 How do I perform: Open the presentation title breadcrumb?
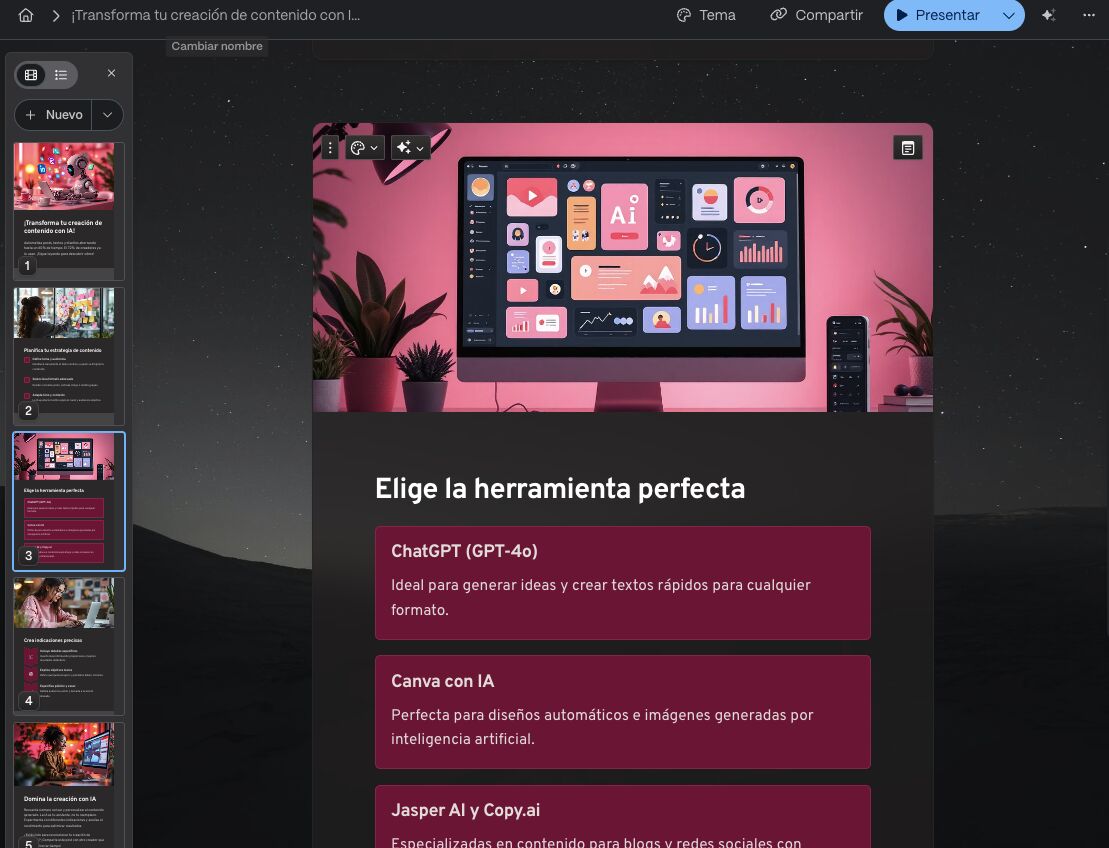pos(216,15)
